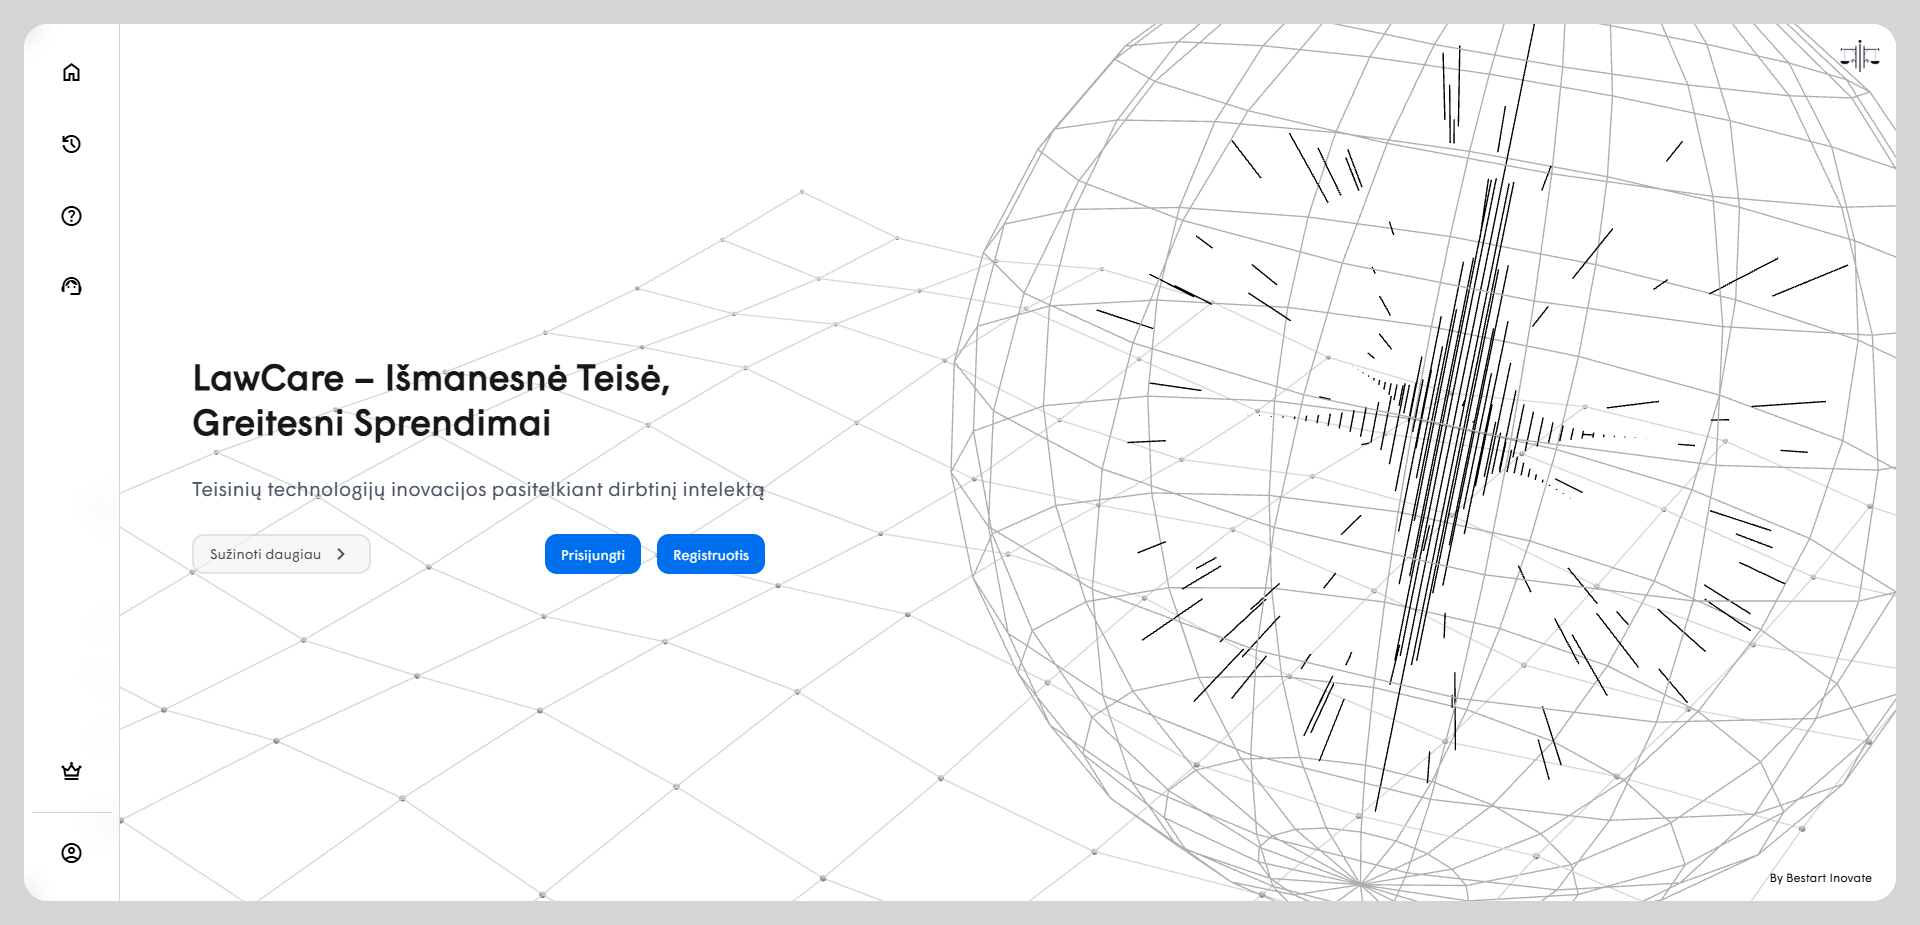Click the scales of justice logo
The height and width of the screenshot is (925, 1920).
(x=1859, y=57)
